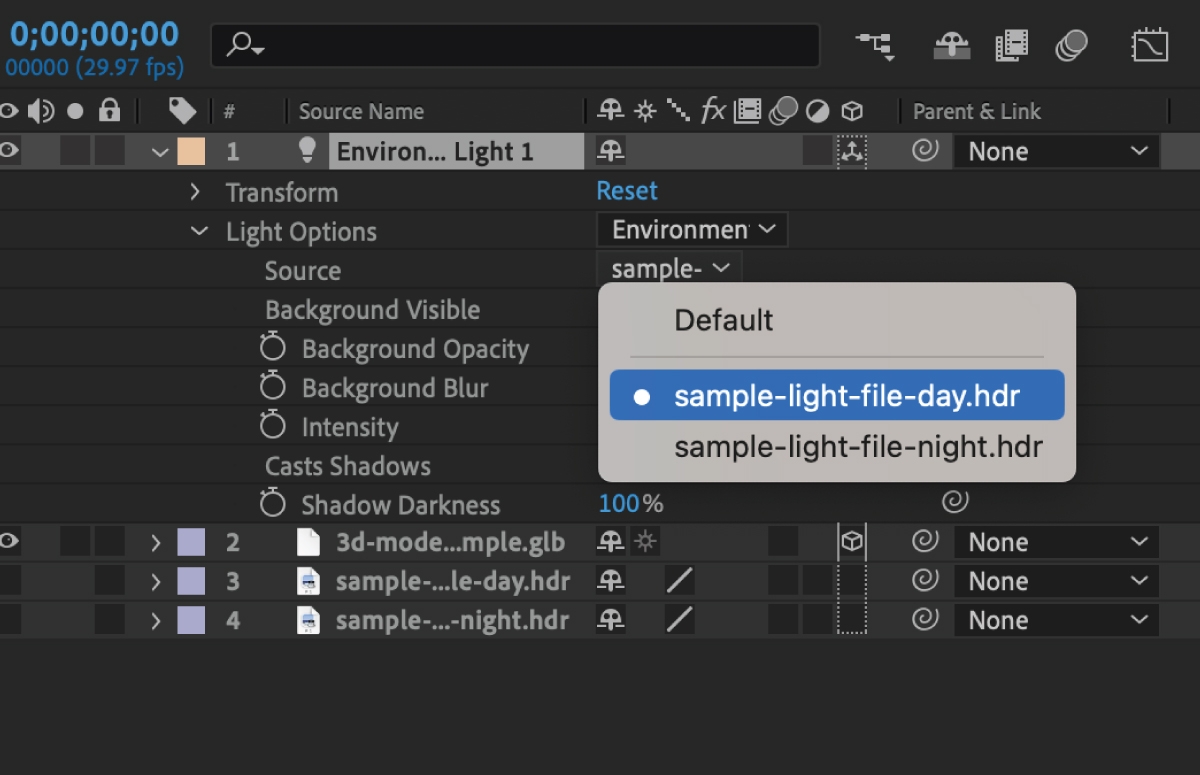Screen dimensions: 1200x775
Task: Expand the Transform property group
Action: pyautogui.click(x=196, y=192)
